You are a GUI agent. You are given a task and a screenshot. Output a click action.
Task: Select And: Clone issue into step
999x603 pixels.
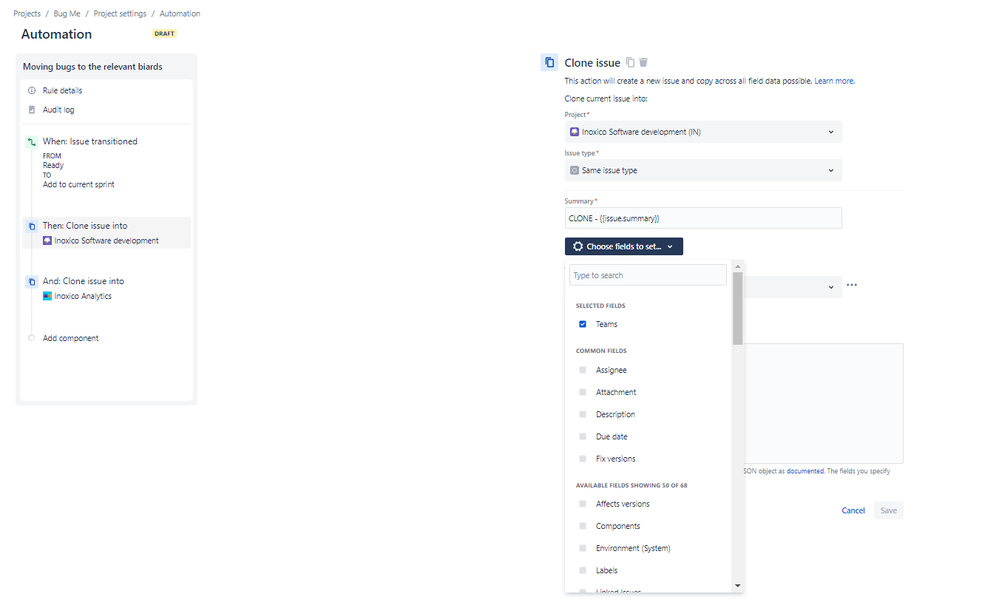pyautogui.click(x=83, y=281)
